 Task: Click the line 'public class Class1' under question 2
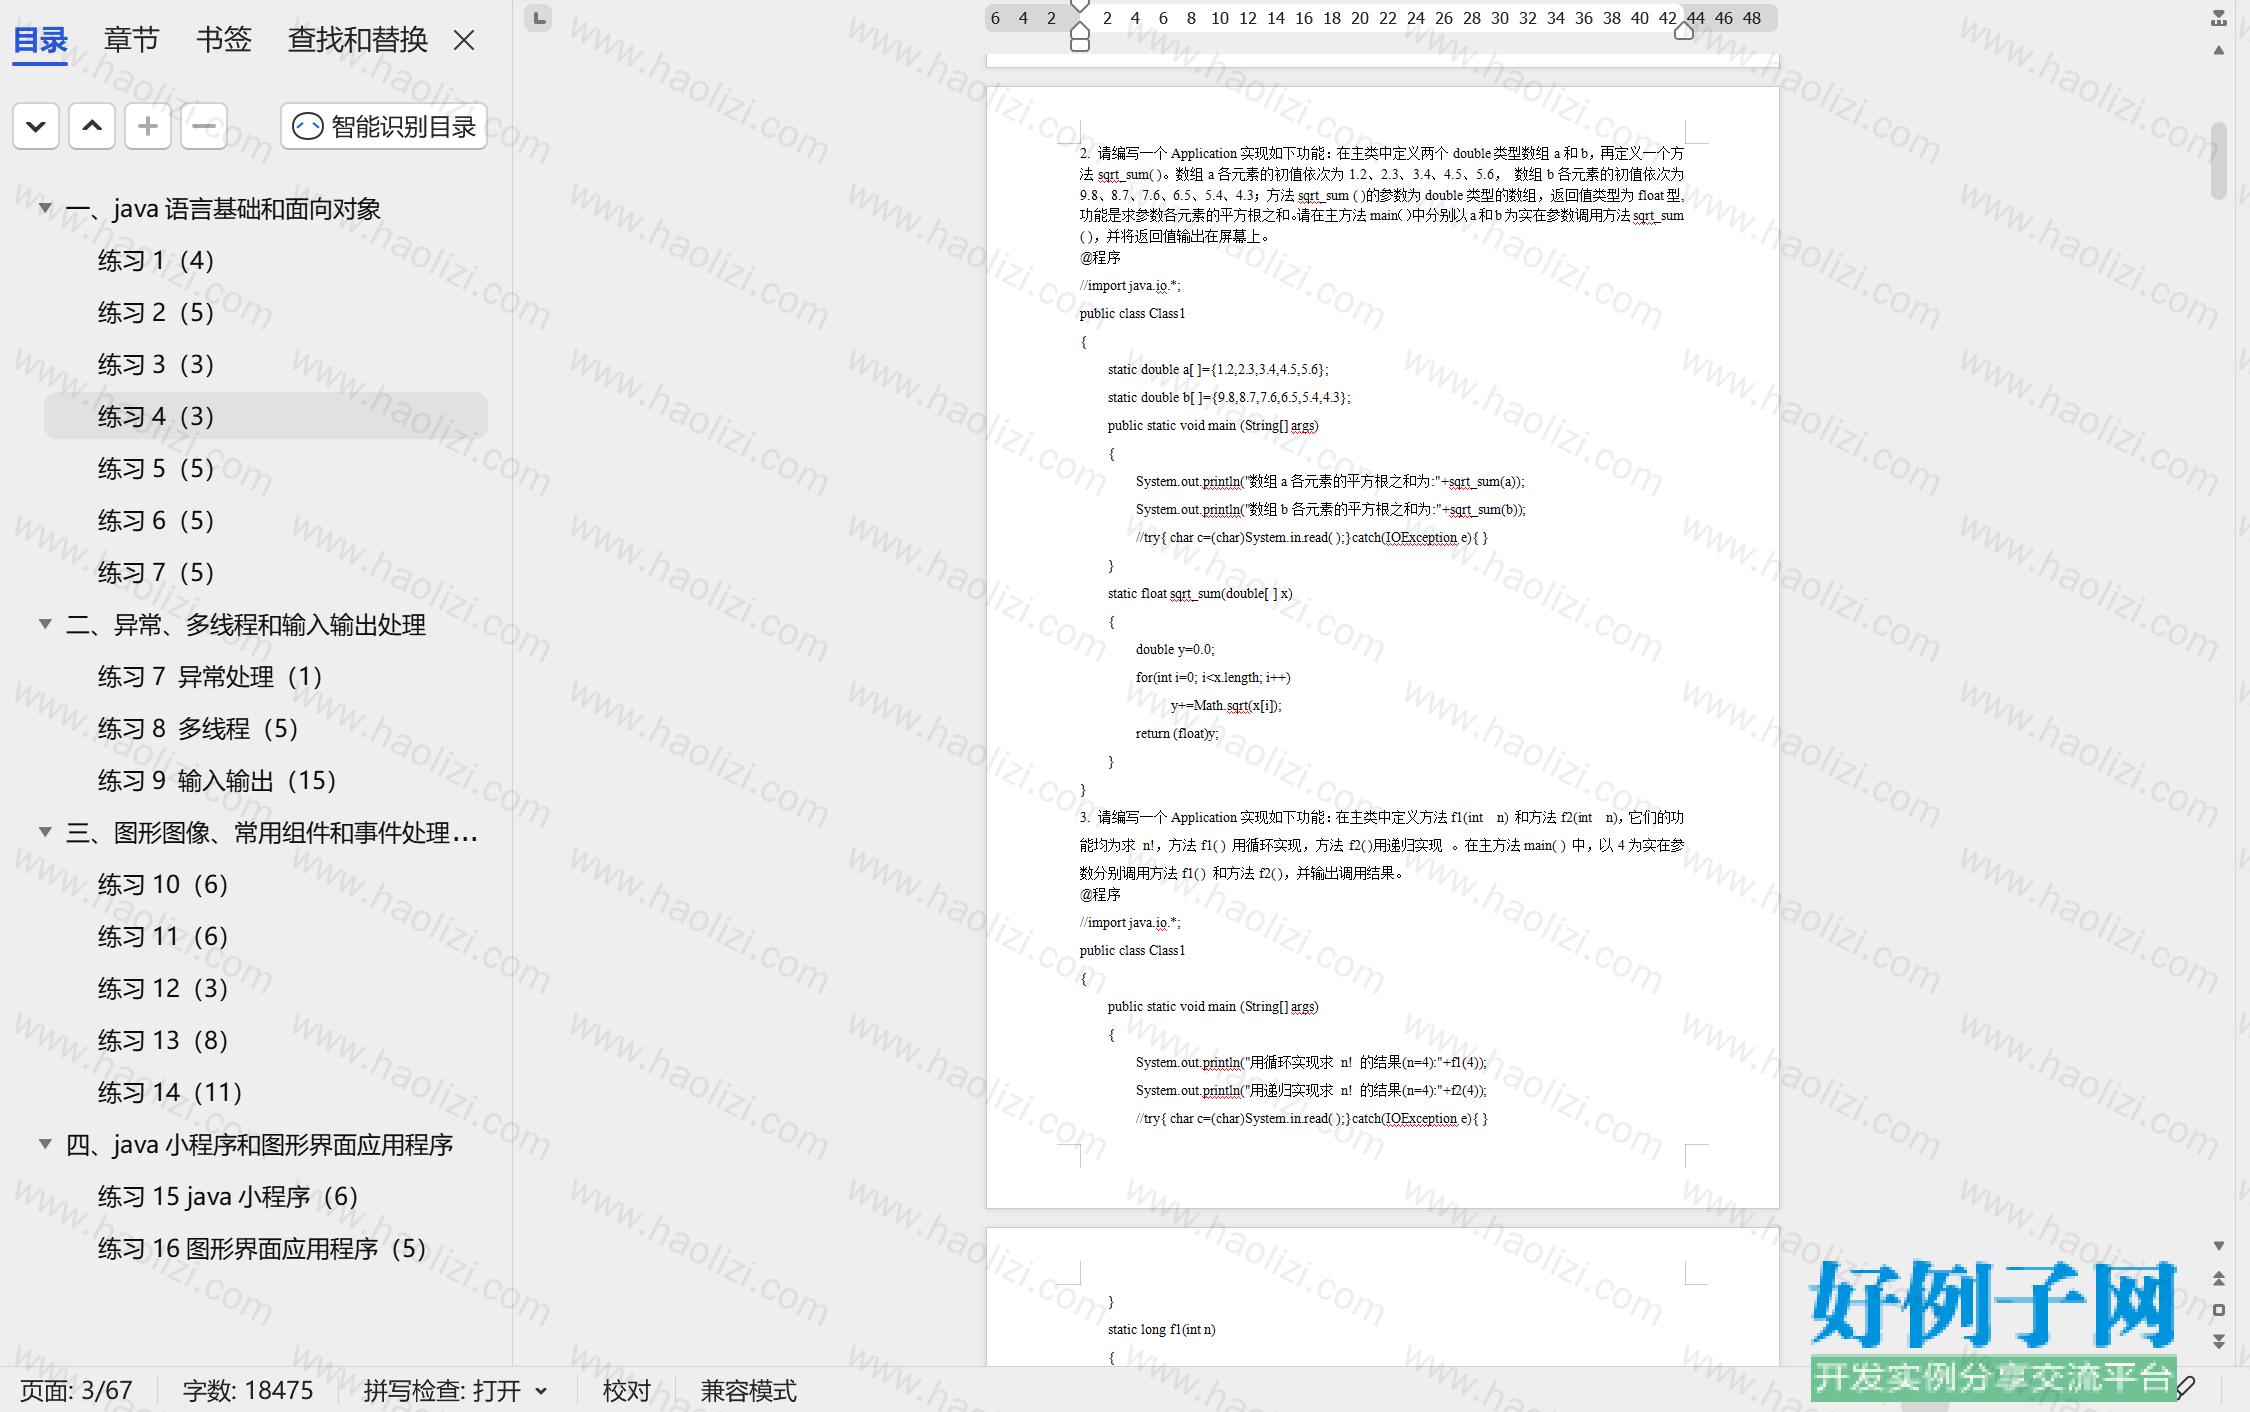pyautogui.click(x=1132, y=314)
